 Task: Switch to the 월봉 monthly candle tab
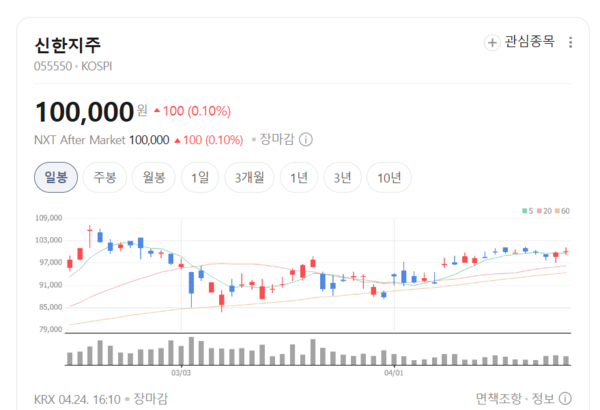click(x=153, y=178)
